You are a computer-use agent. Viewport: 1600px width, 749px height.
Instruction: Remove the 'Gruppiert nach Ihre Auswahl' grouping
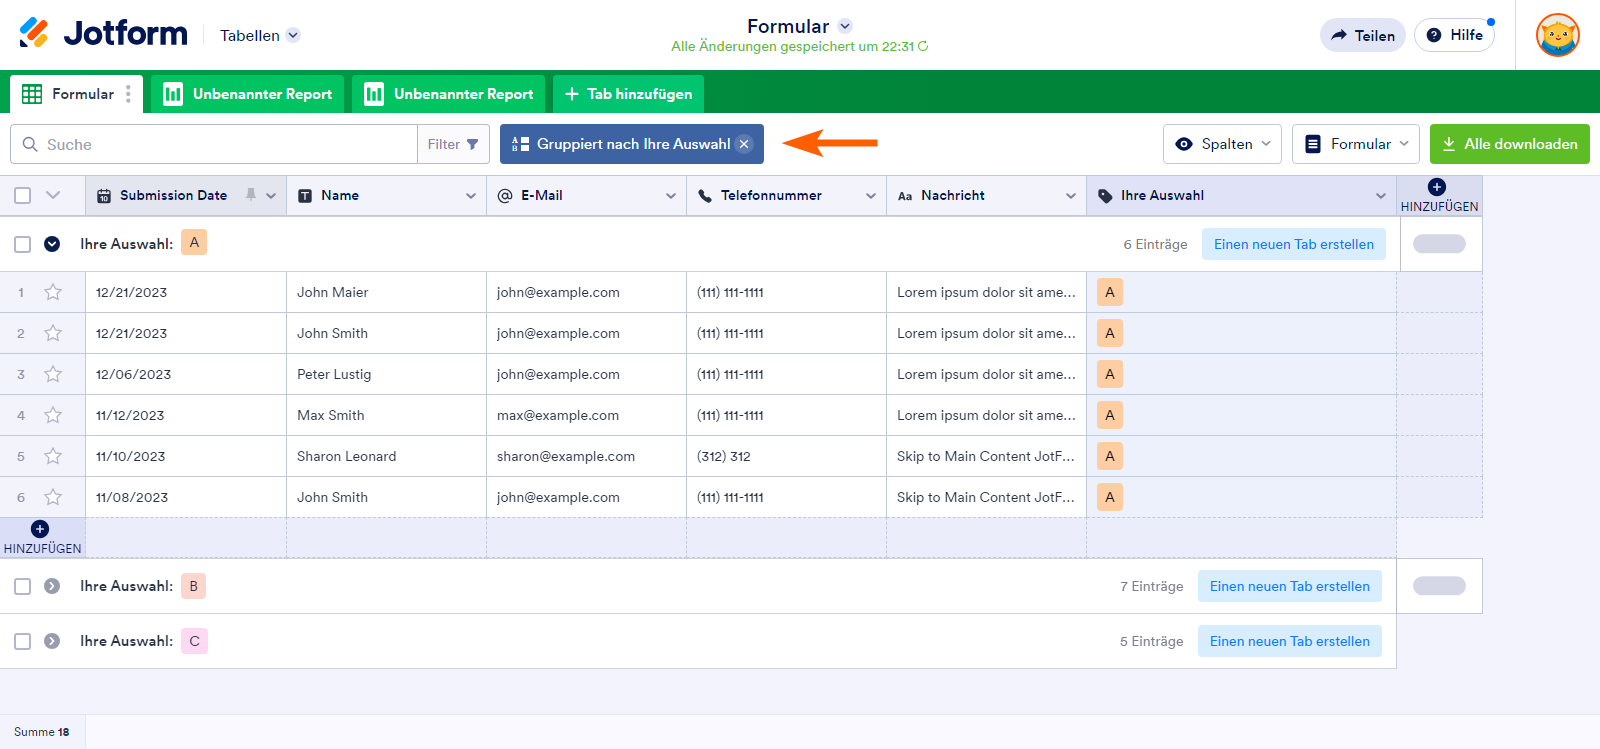tap(744, 144)
